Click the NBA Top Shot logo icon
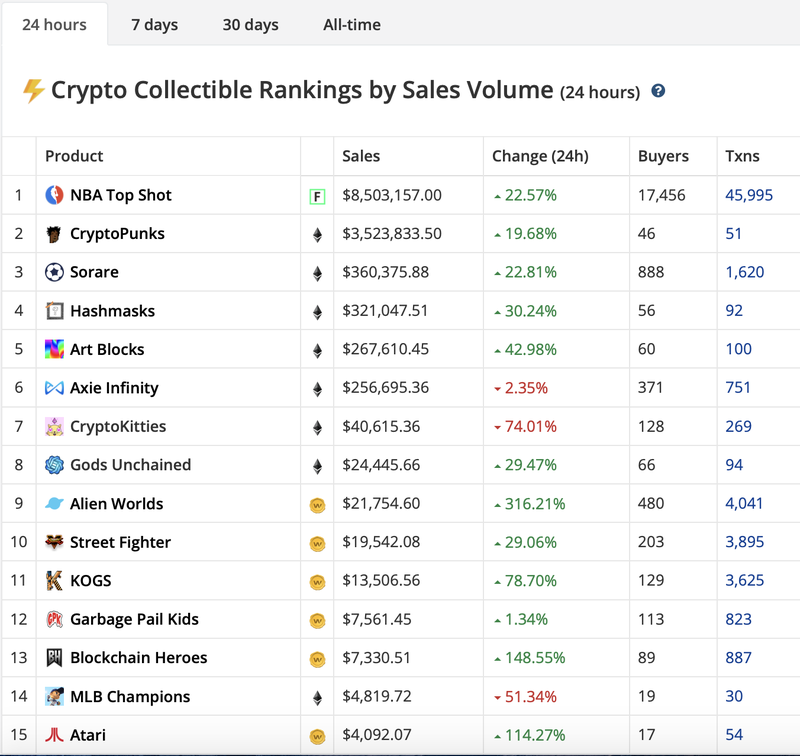Viewport: 800px width, 756px height. click(54, 195)
